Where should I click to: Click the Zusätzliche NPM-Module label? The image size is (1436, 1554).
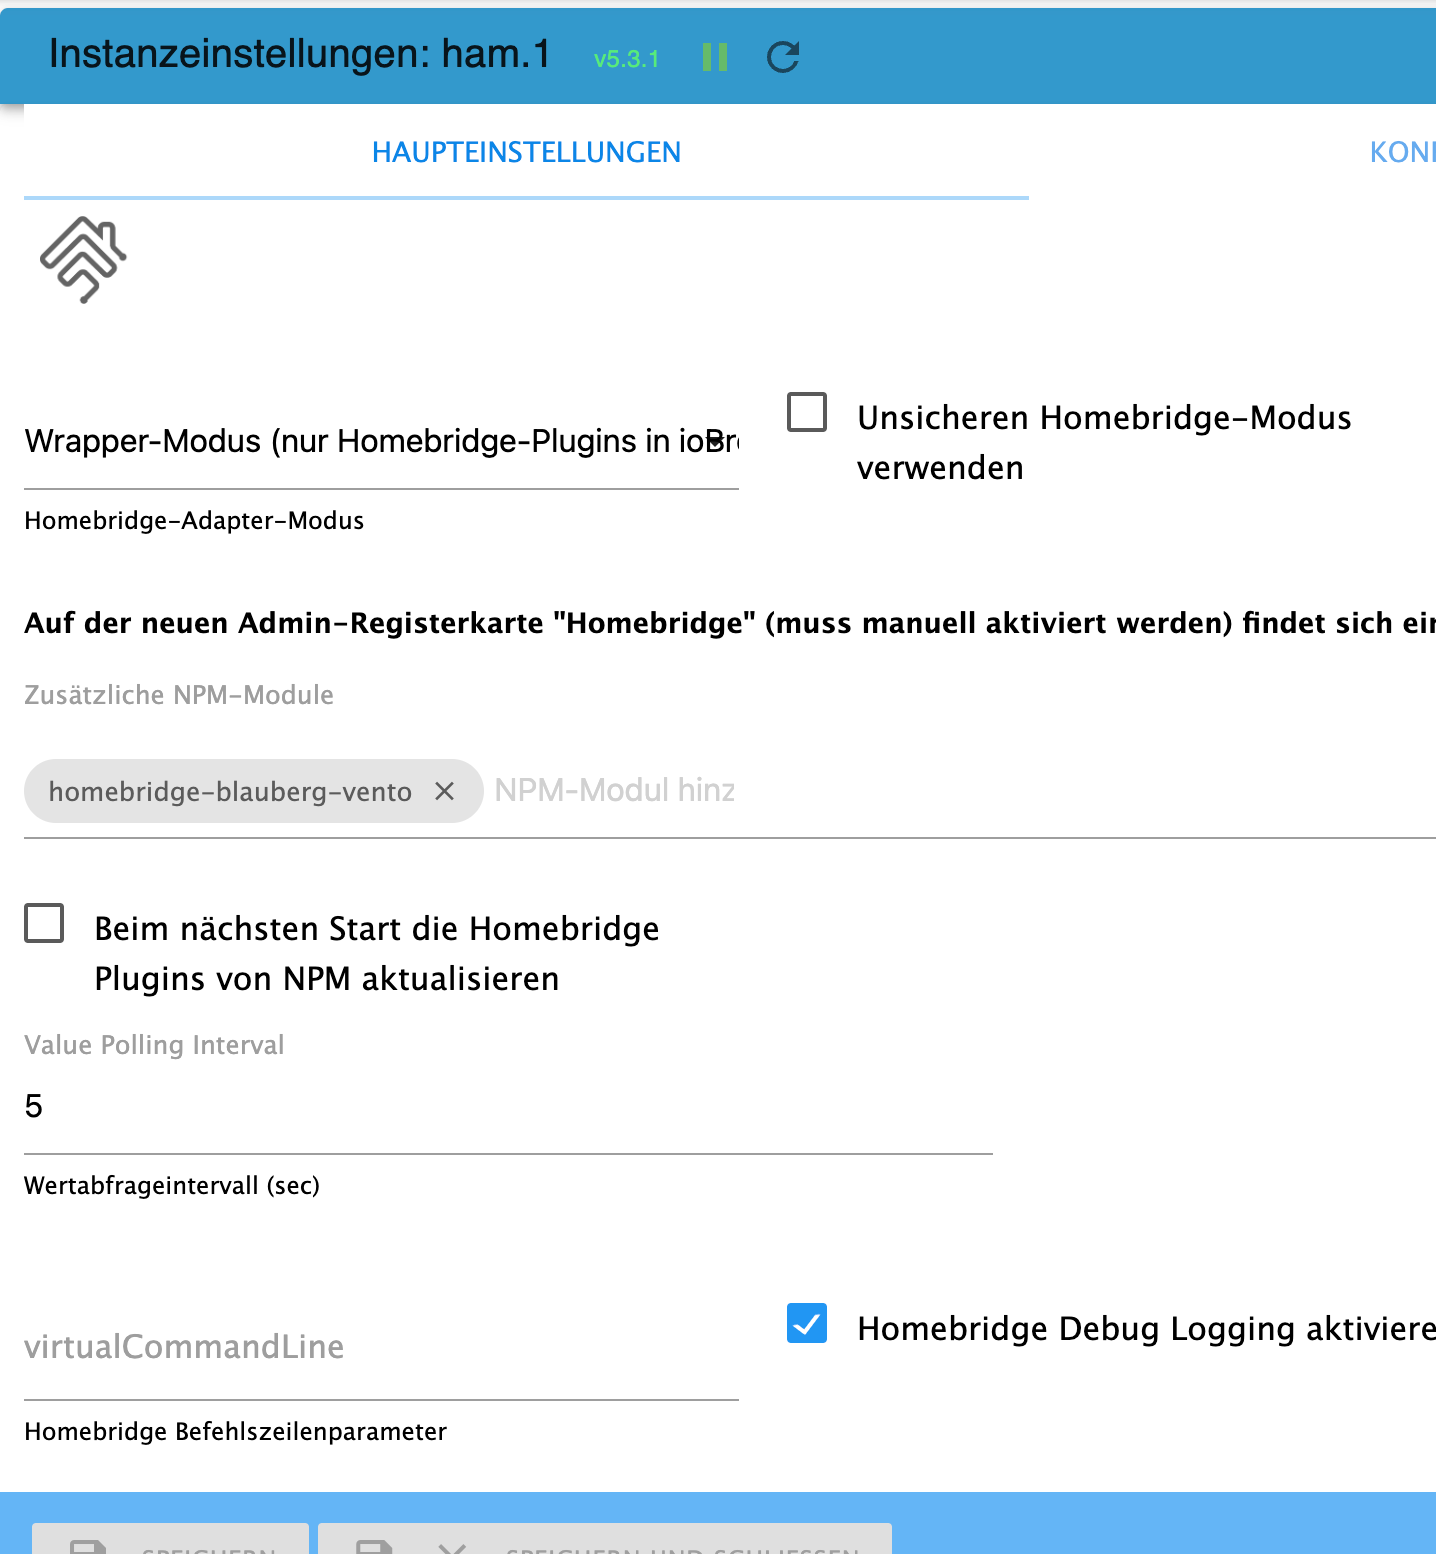[x=179, y=695]
